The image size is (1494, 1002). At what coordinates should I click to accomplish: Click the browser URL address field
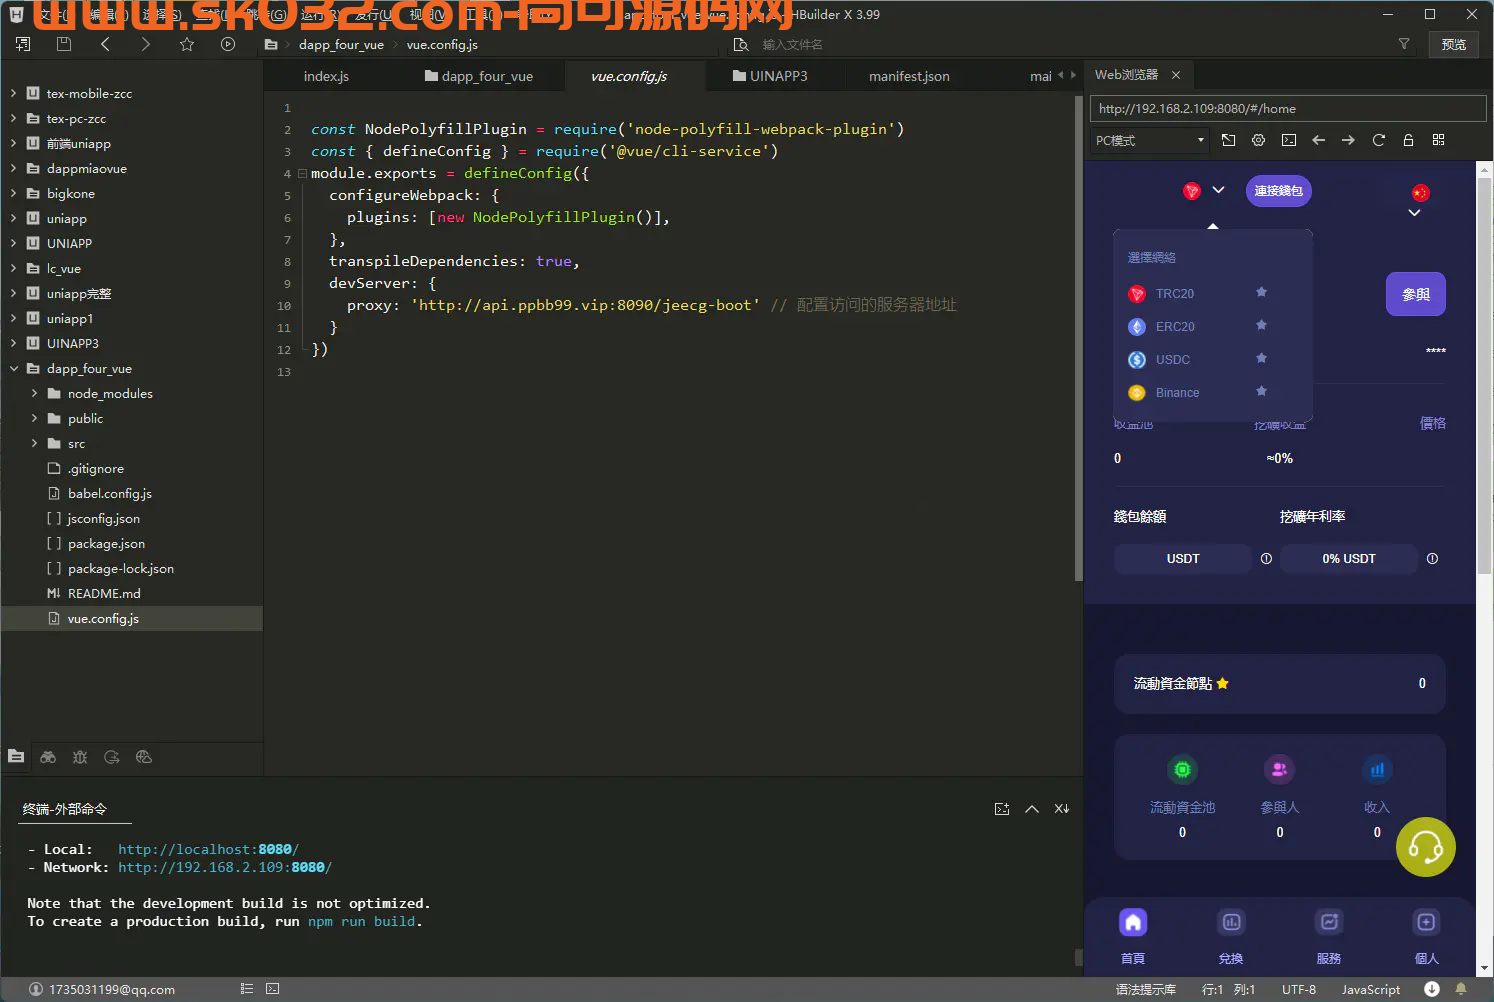tap(1286, 109)
